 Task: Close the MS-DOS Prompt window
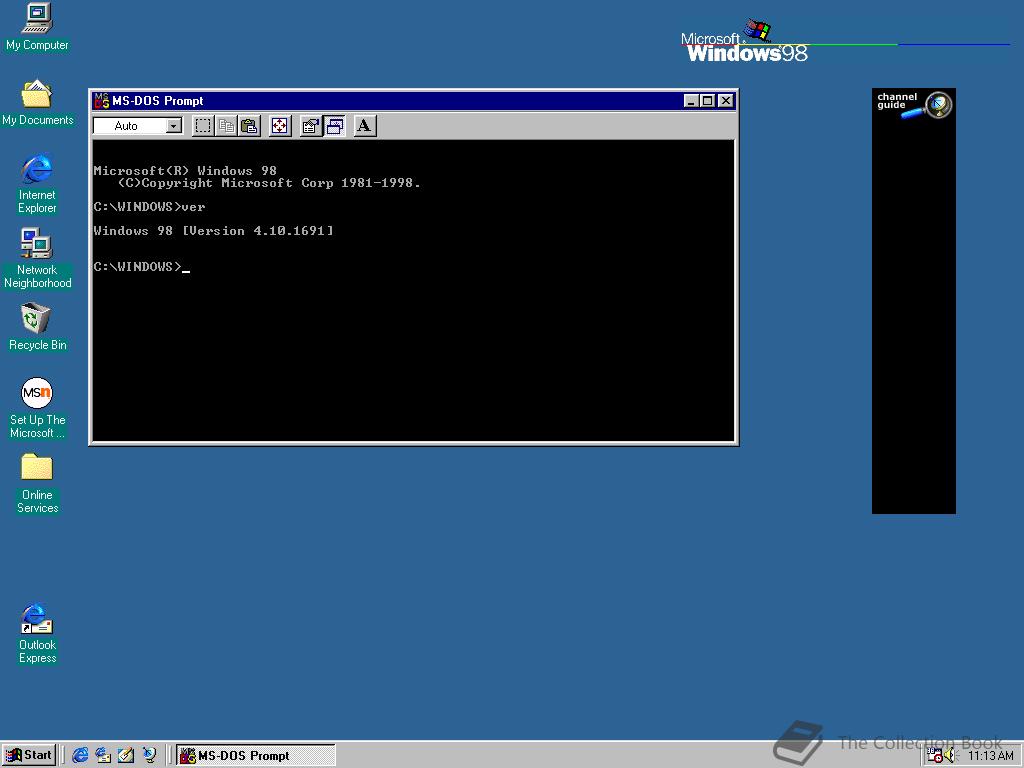[x=726, y=101]
